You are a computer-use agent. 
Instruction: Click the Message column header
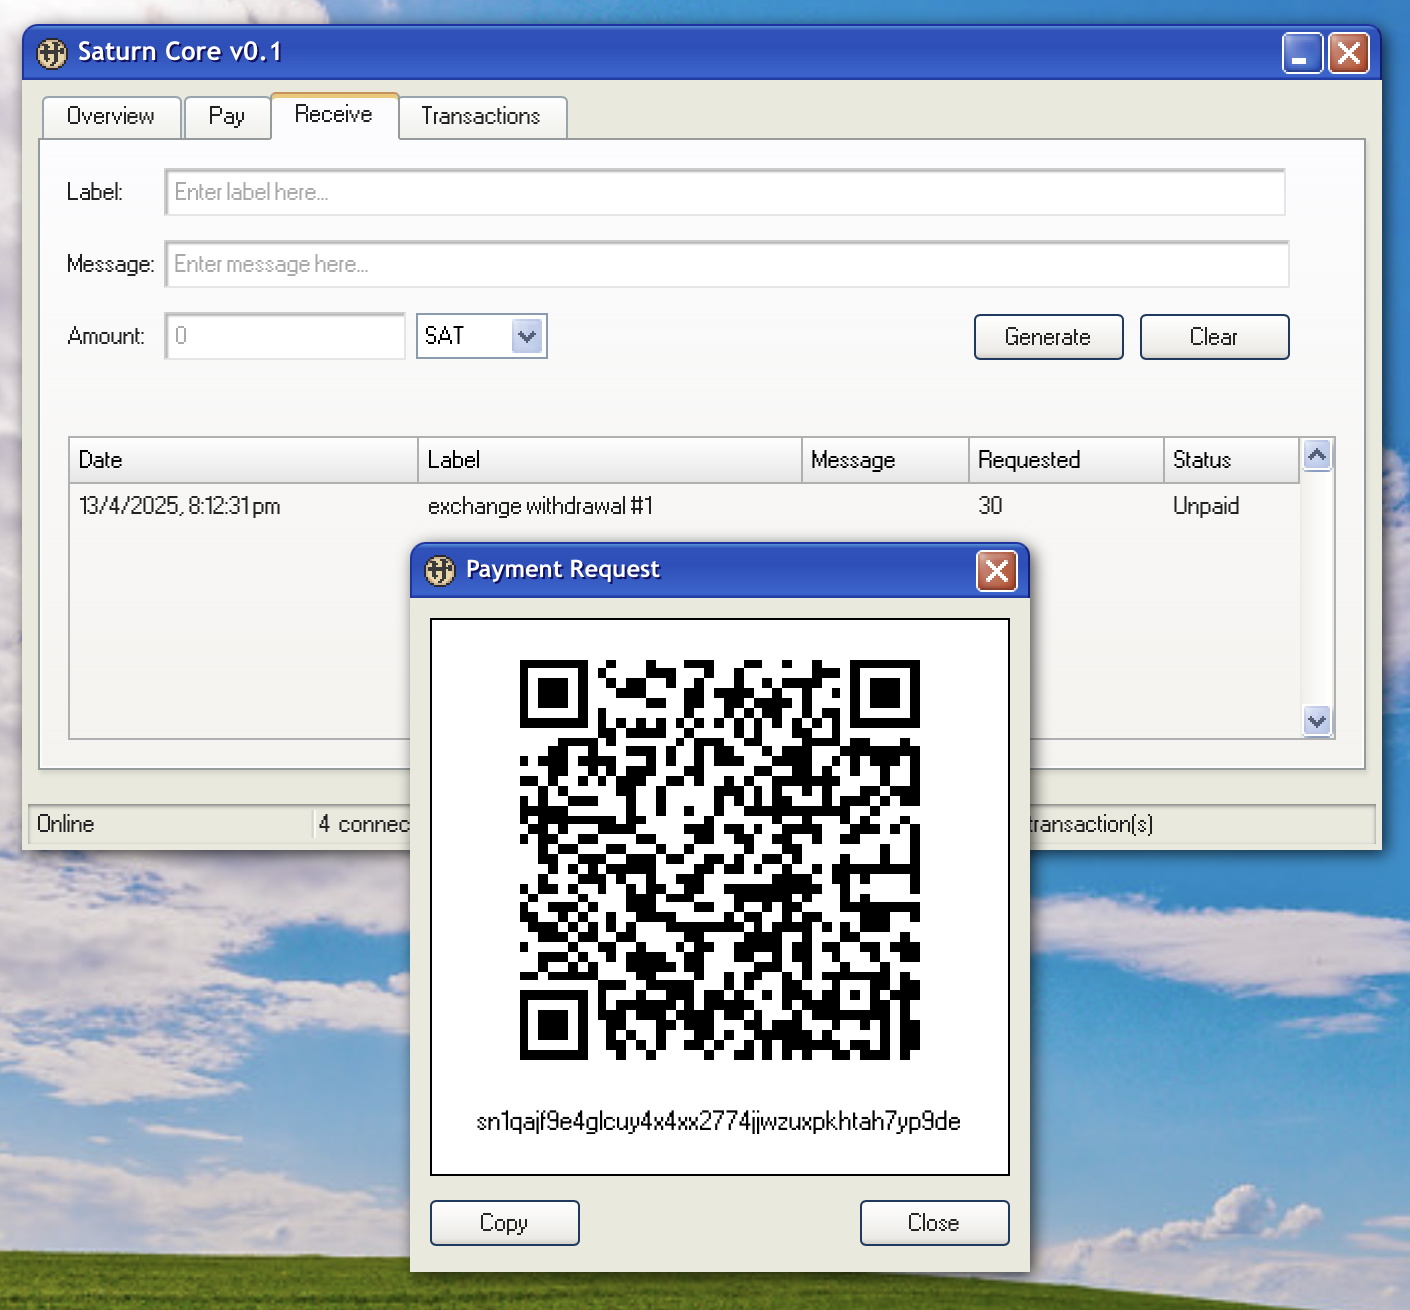coord(885,460)
